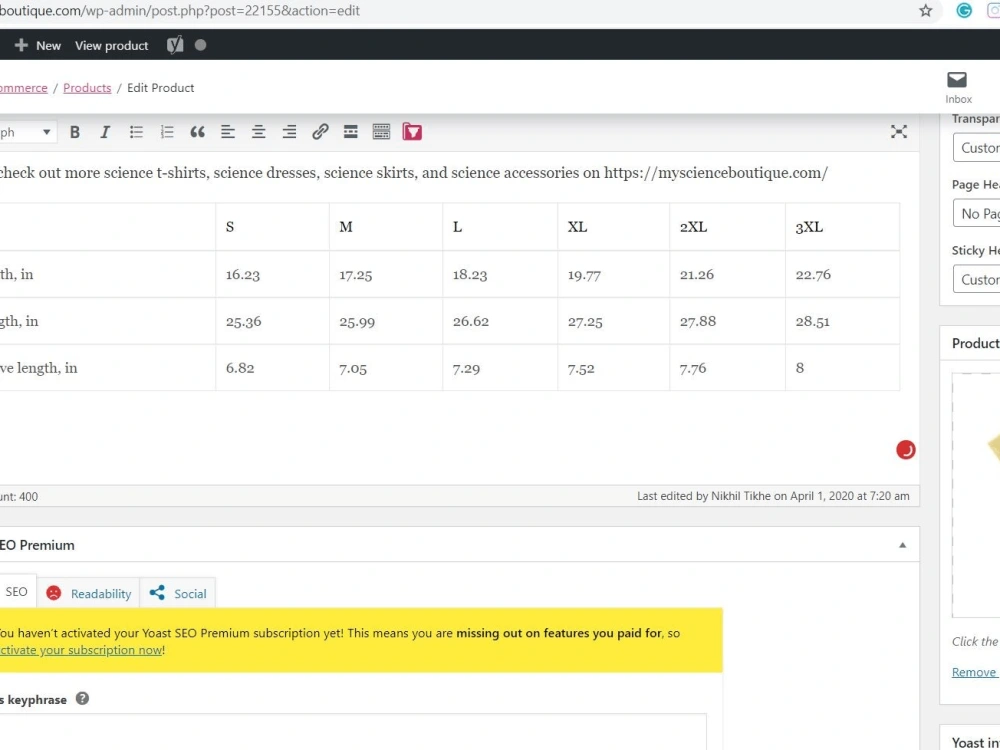Open the Sticky Header dropdown
The width and height of the screenshot is (1000, 750).
click(x=976, y=279)
